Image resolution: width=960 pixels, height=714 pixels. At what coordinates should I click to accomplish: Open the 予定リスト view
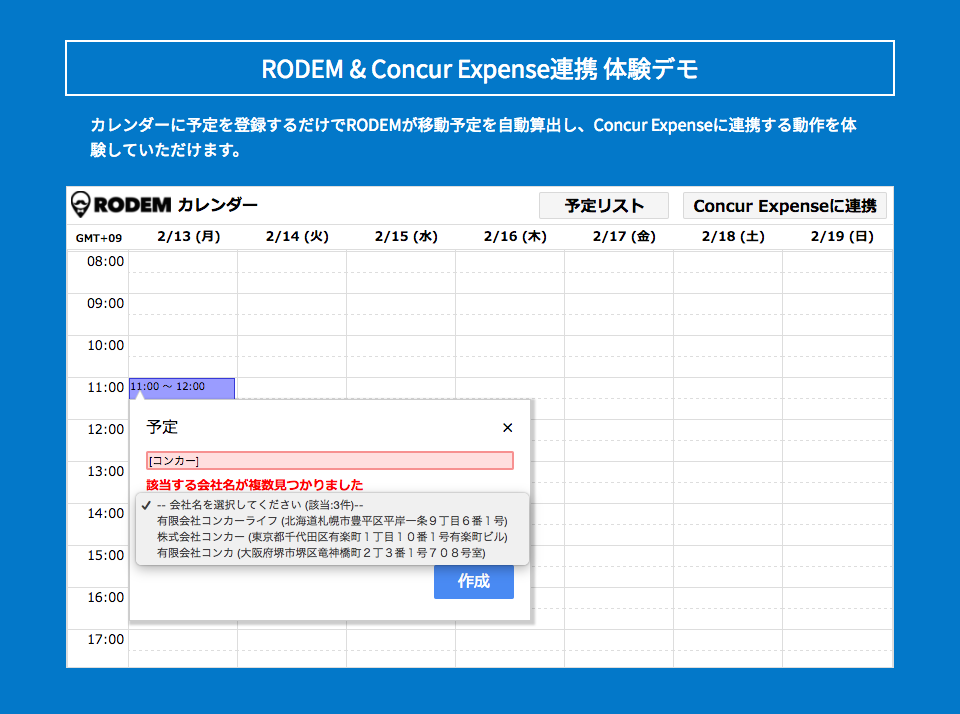pyautogui.click(x=604, y=206)
